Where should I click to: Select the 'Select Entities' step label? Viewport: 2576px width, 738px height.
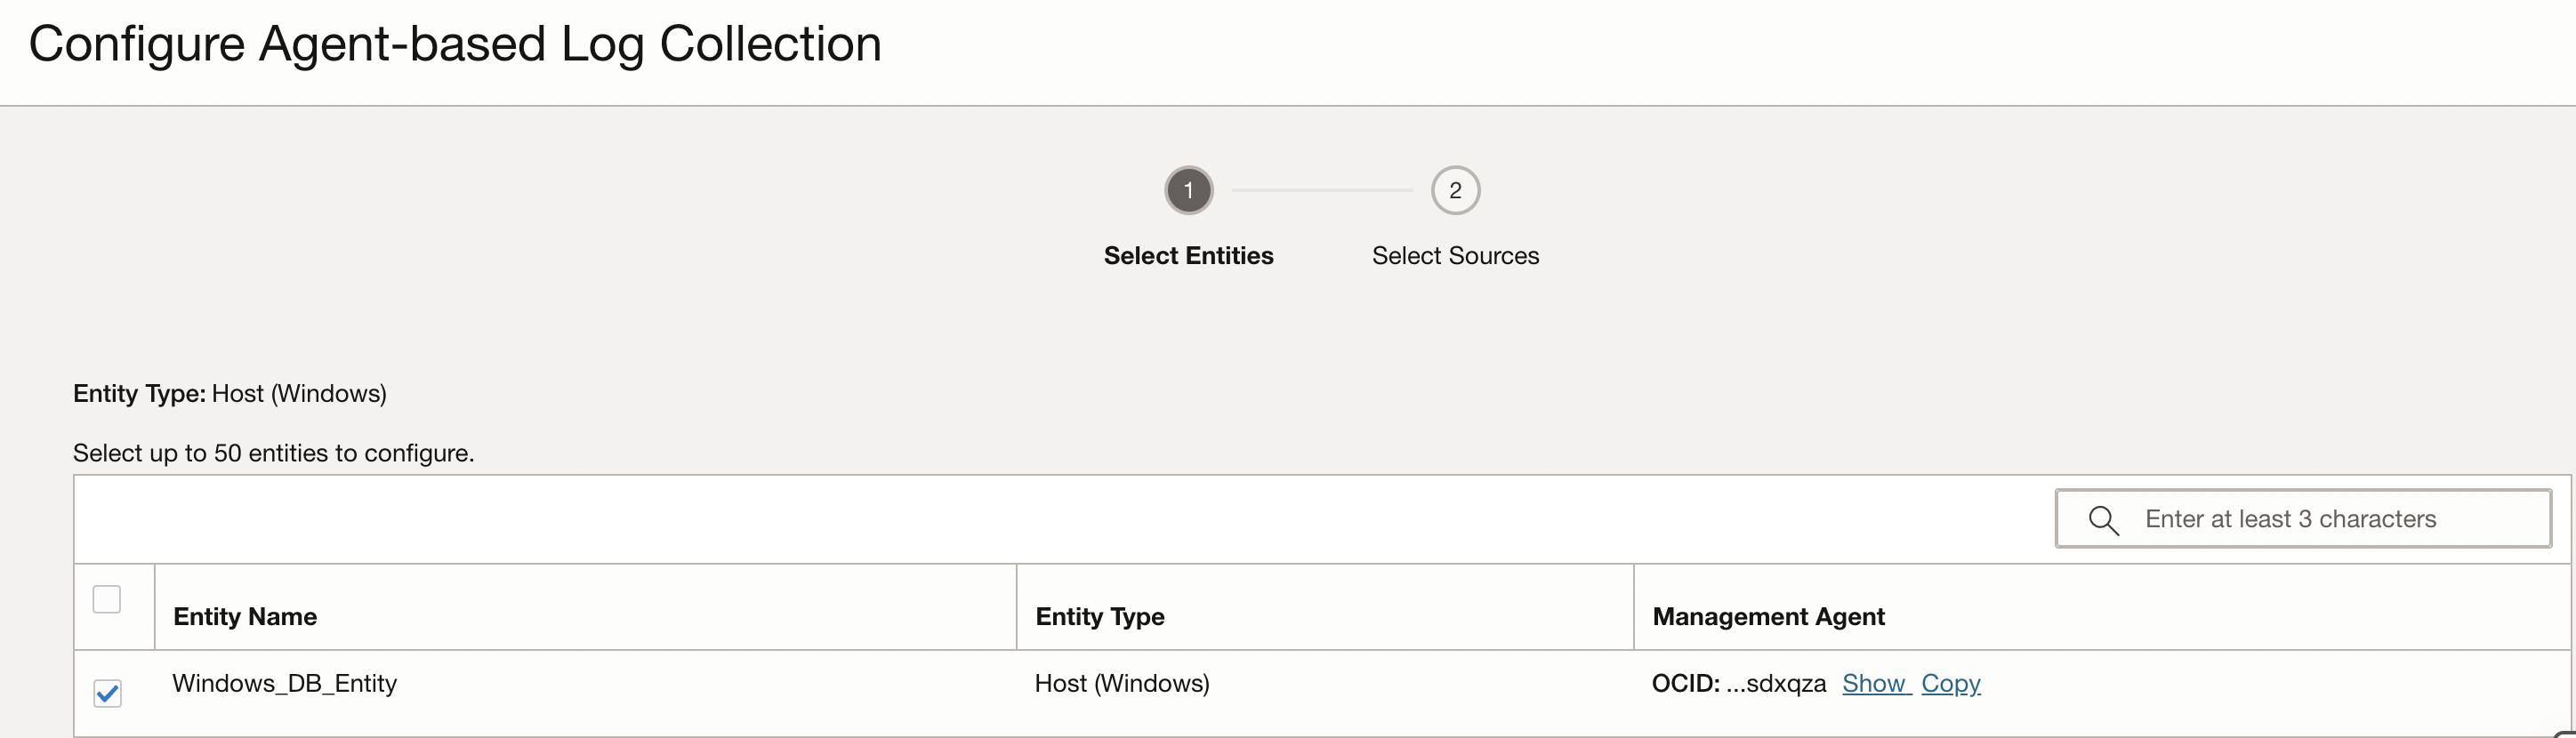pyautogui.click(x=1188, y=256)
